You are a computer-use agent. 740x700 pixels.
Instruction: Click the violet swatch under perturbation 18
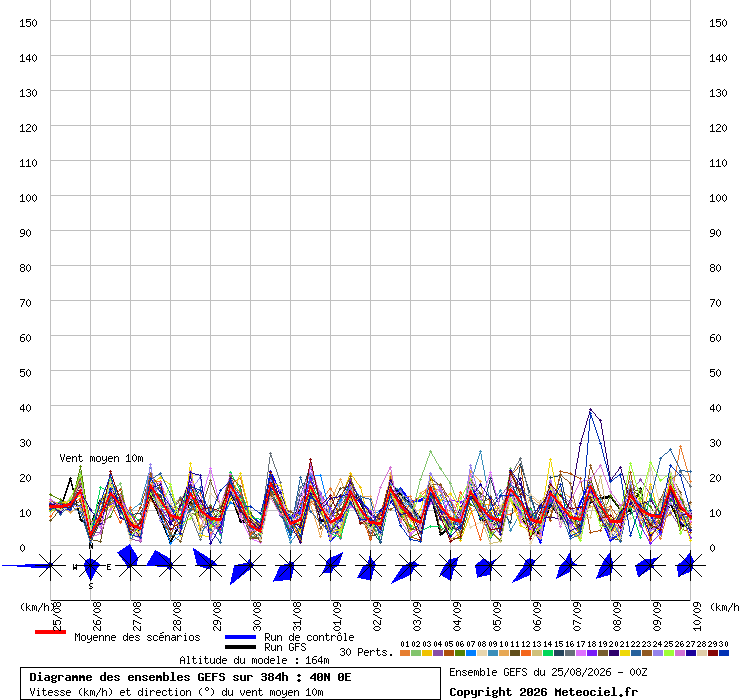point(592,653)
